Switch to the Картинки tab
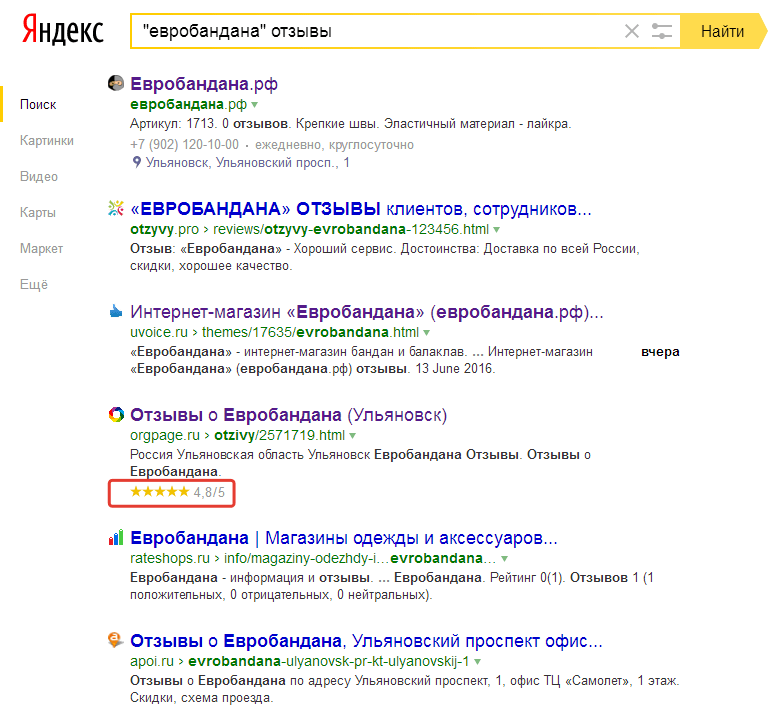 [x=47, y=141]
